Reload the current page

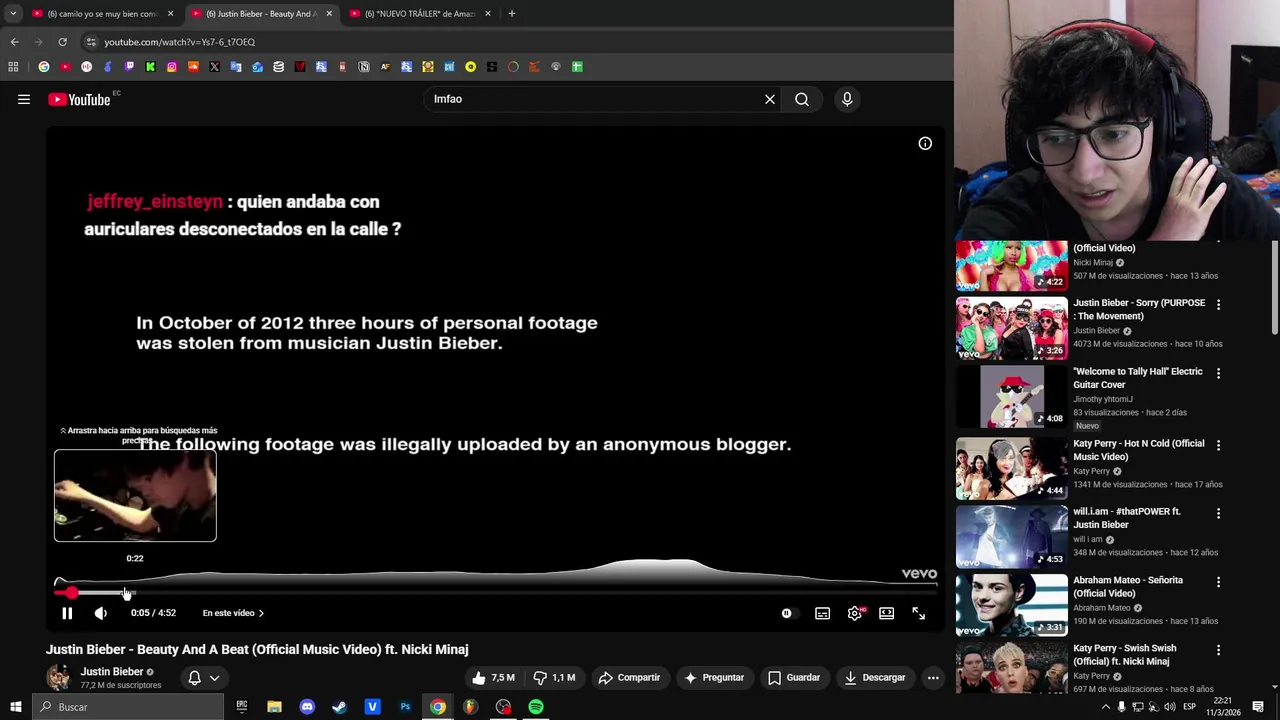click(62, 42)
